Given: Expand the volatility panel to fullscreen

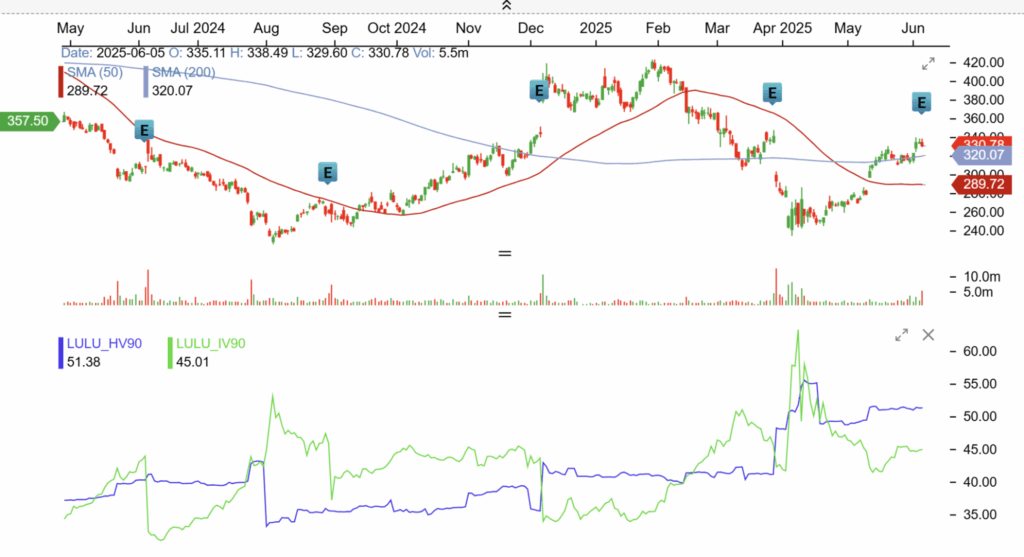Looking at the screenshot, I should point(901,335).
